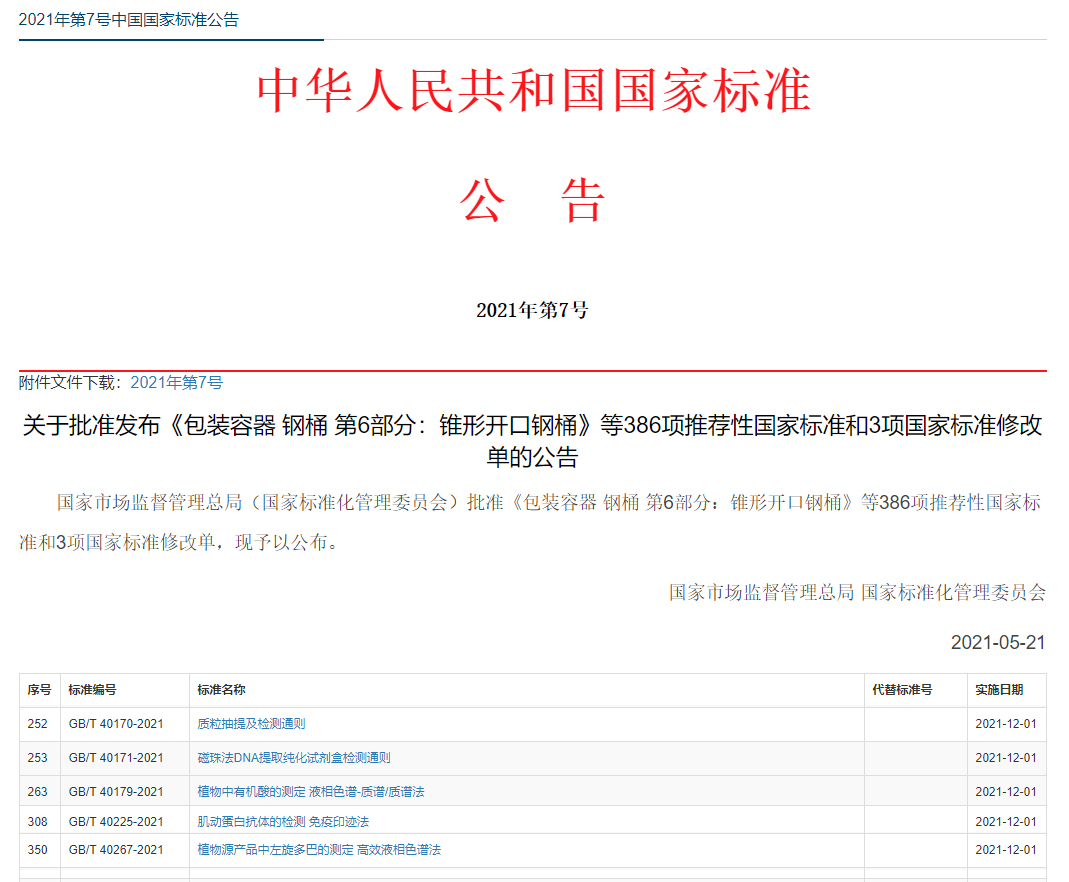The height and width of the screenshot is (882, 1069).
Task: Click the 序号 column header
Action: pos(39,690)
